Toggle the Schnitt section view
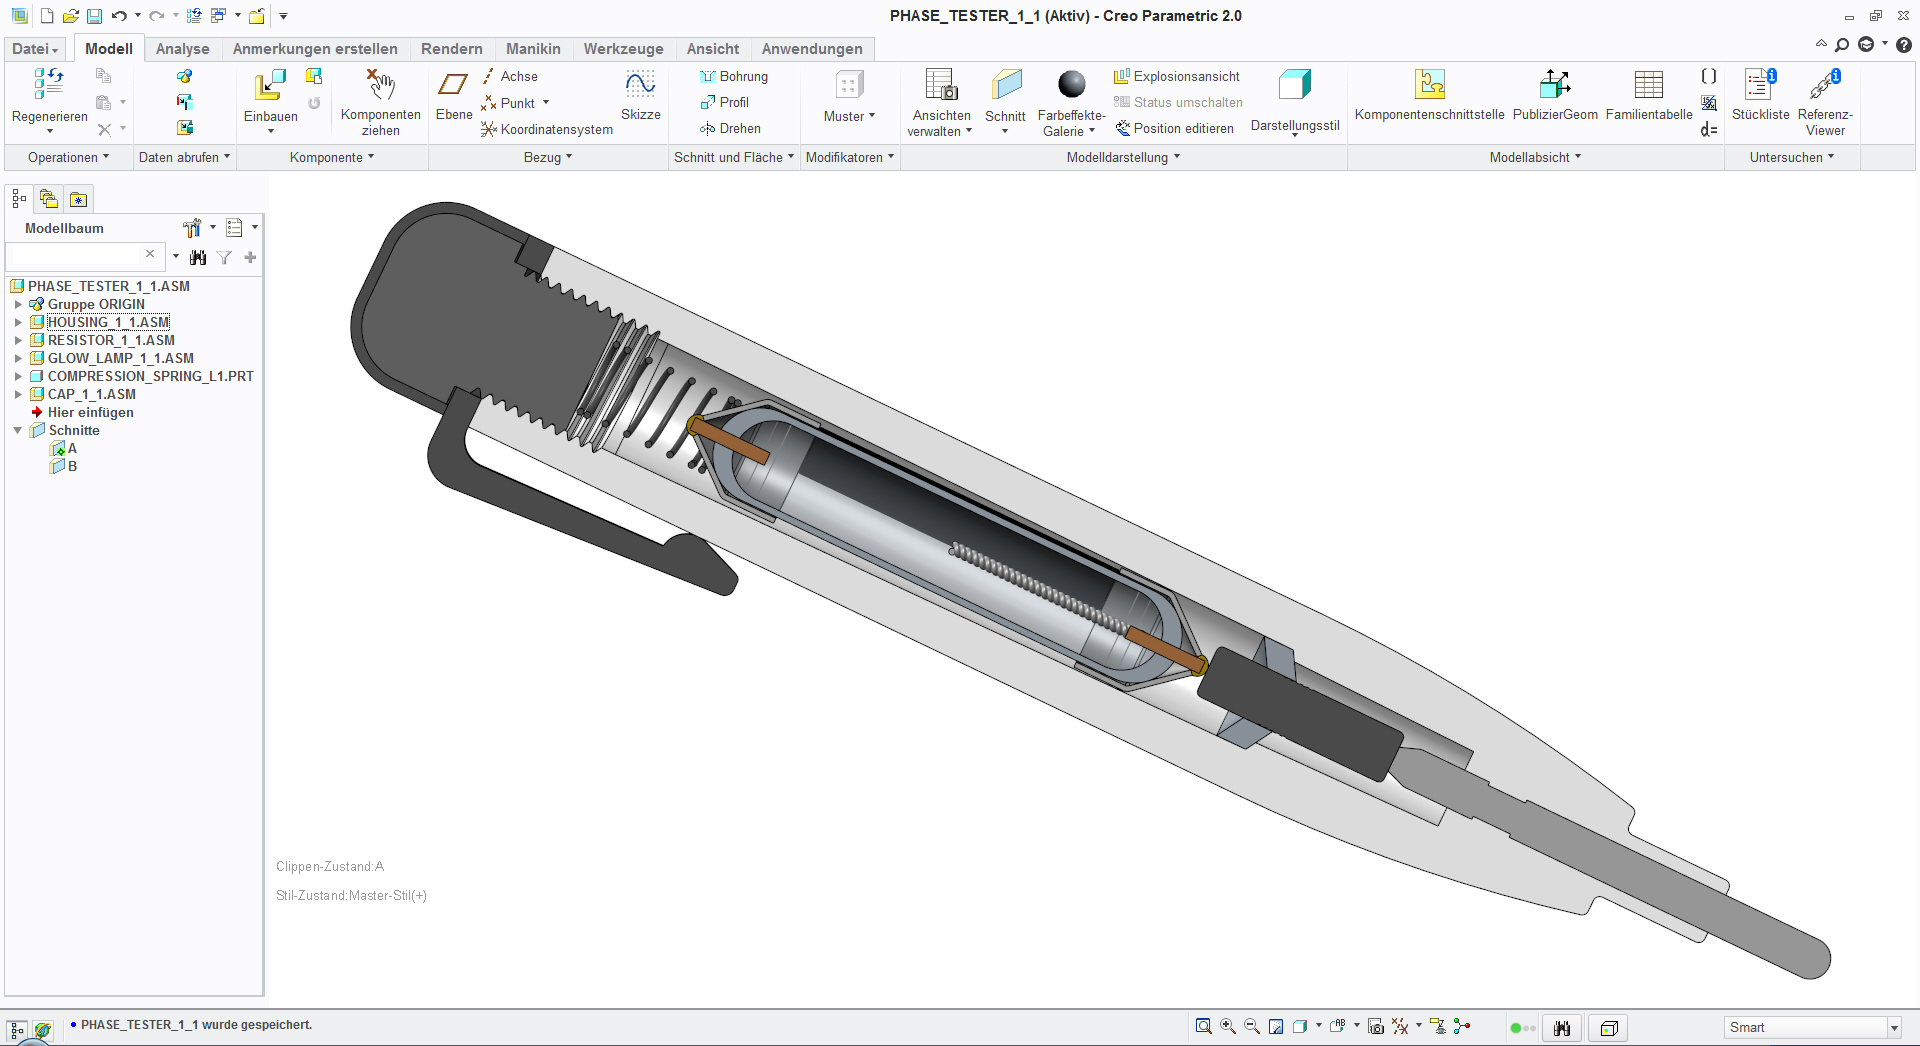The height and width of the screenshot is (1046, 1920). tap(1005, 86)
